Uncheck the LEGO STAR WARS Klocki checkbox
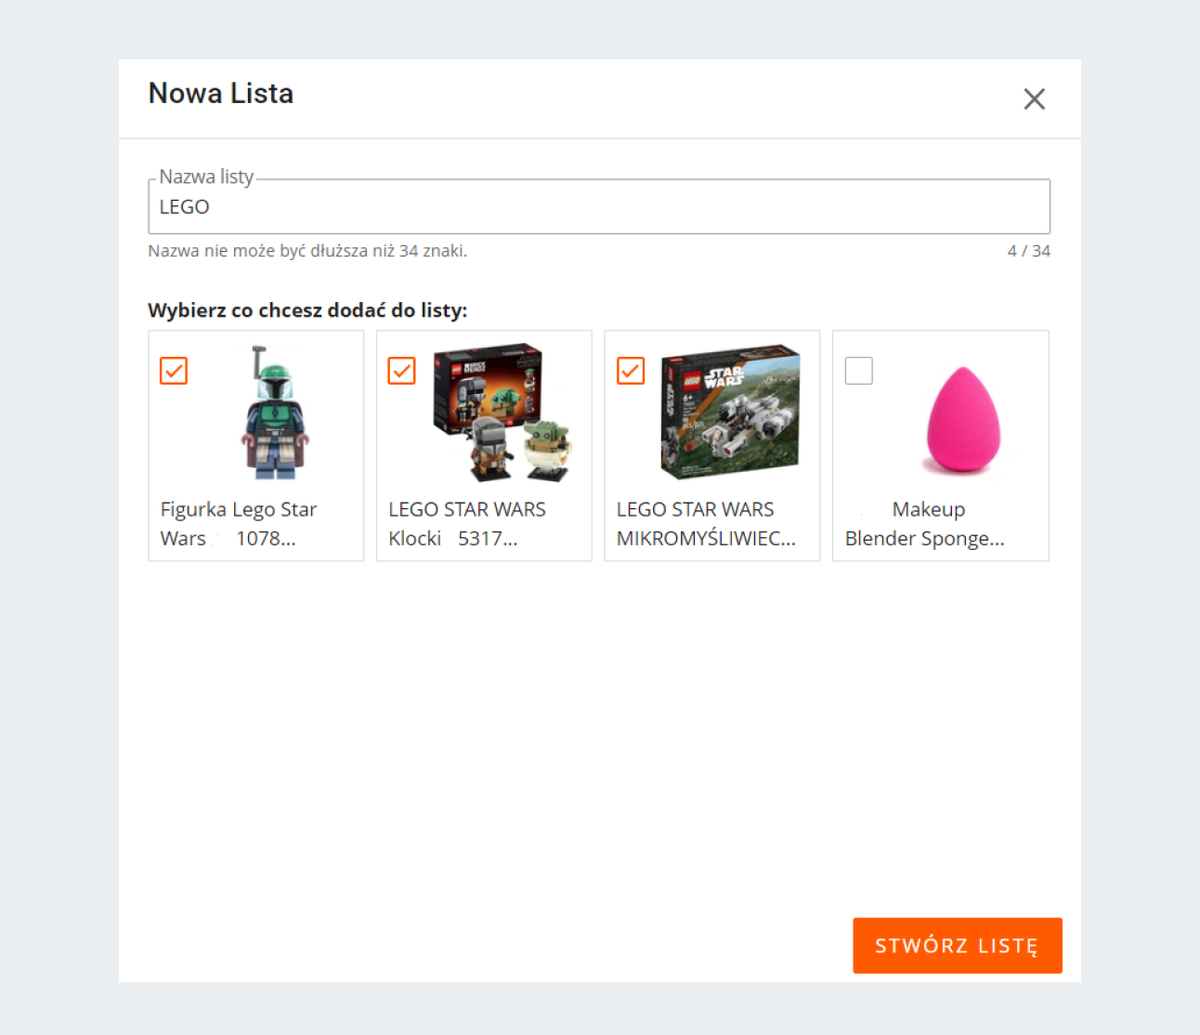This screenshot has height=1035, width=1200. pos(402,371)
